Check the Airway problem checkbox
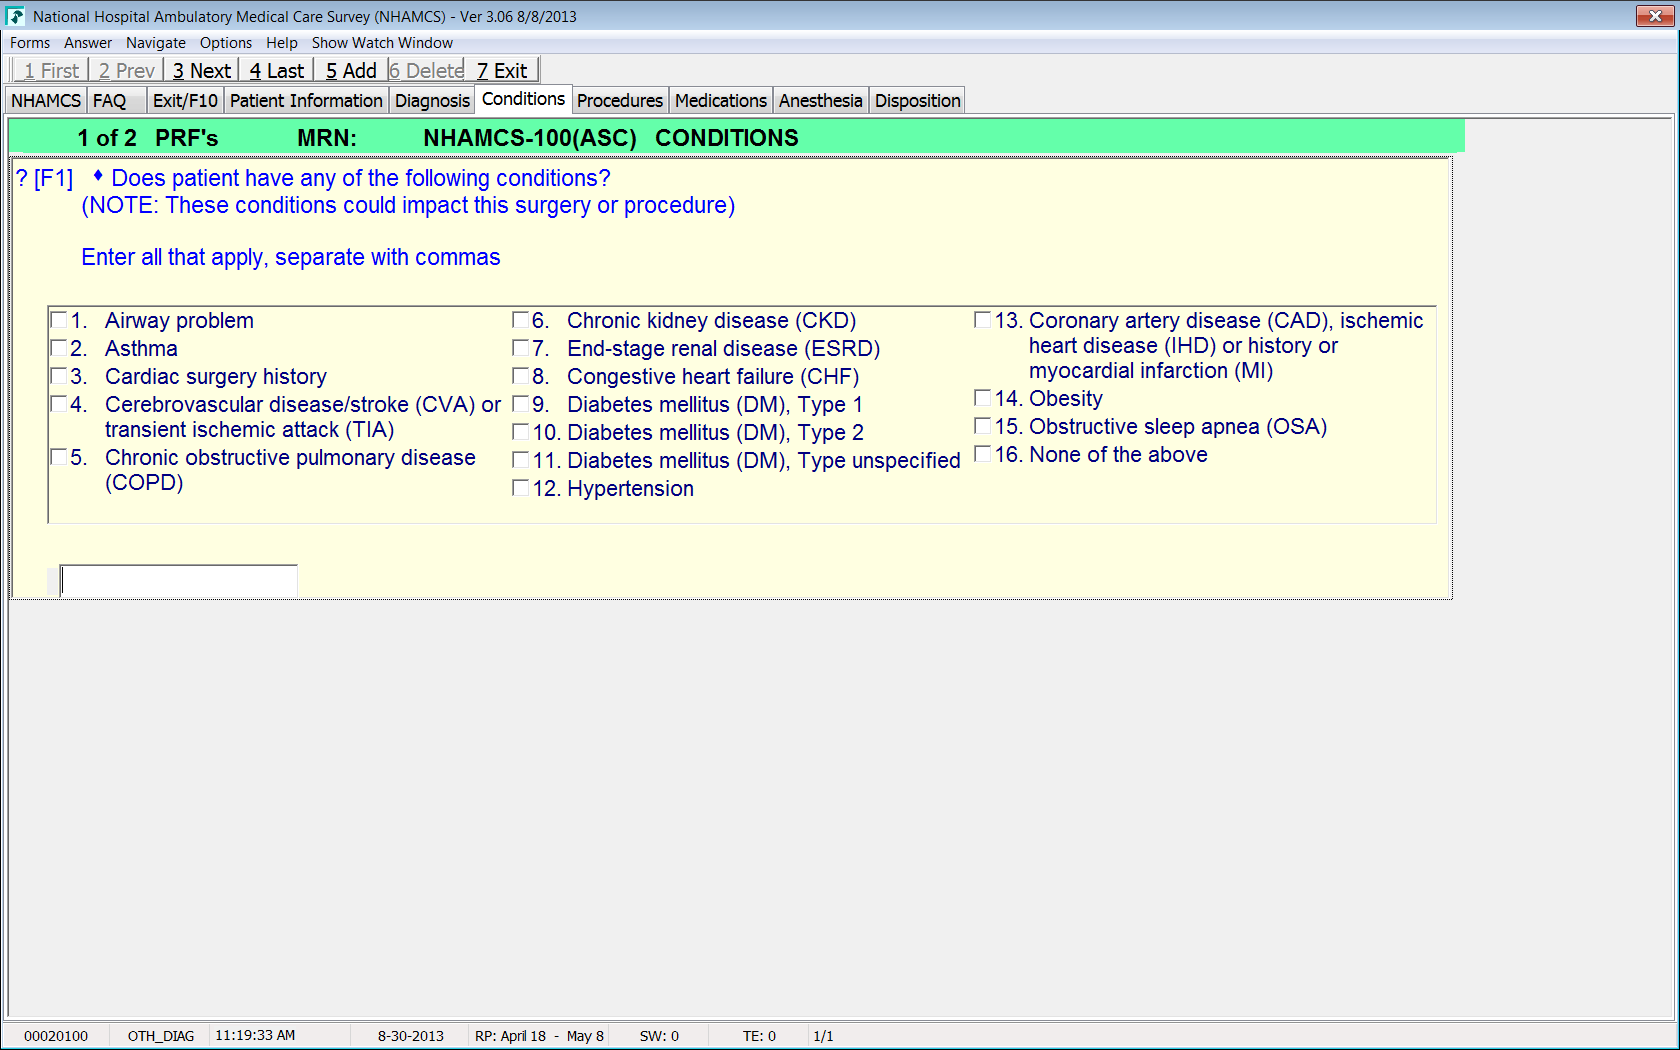Image resolution: width=1680 pixels, height=1050 pixels. coord(59,320)
